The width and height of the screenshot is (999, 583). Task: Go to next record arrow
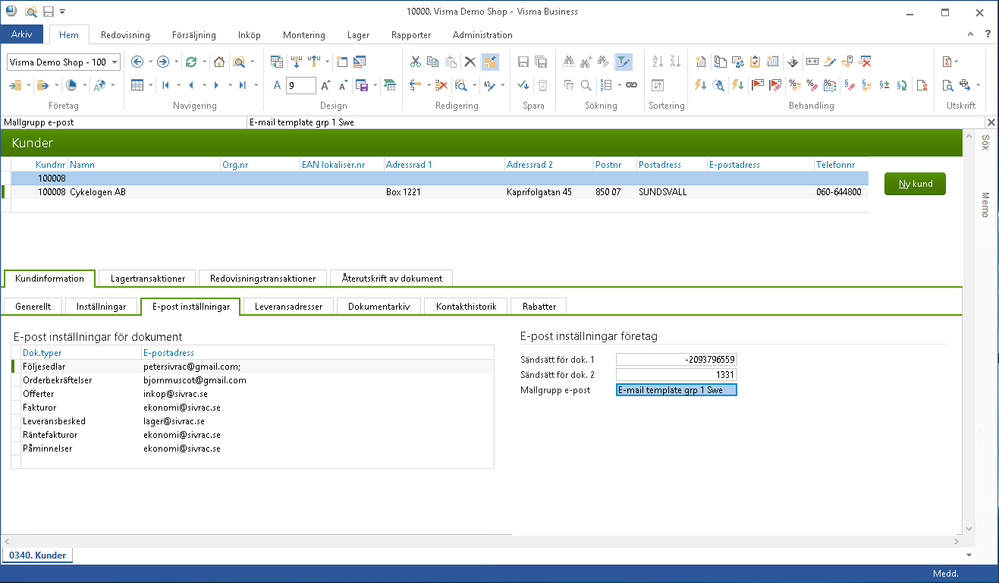coord(217,85)
